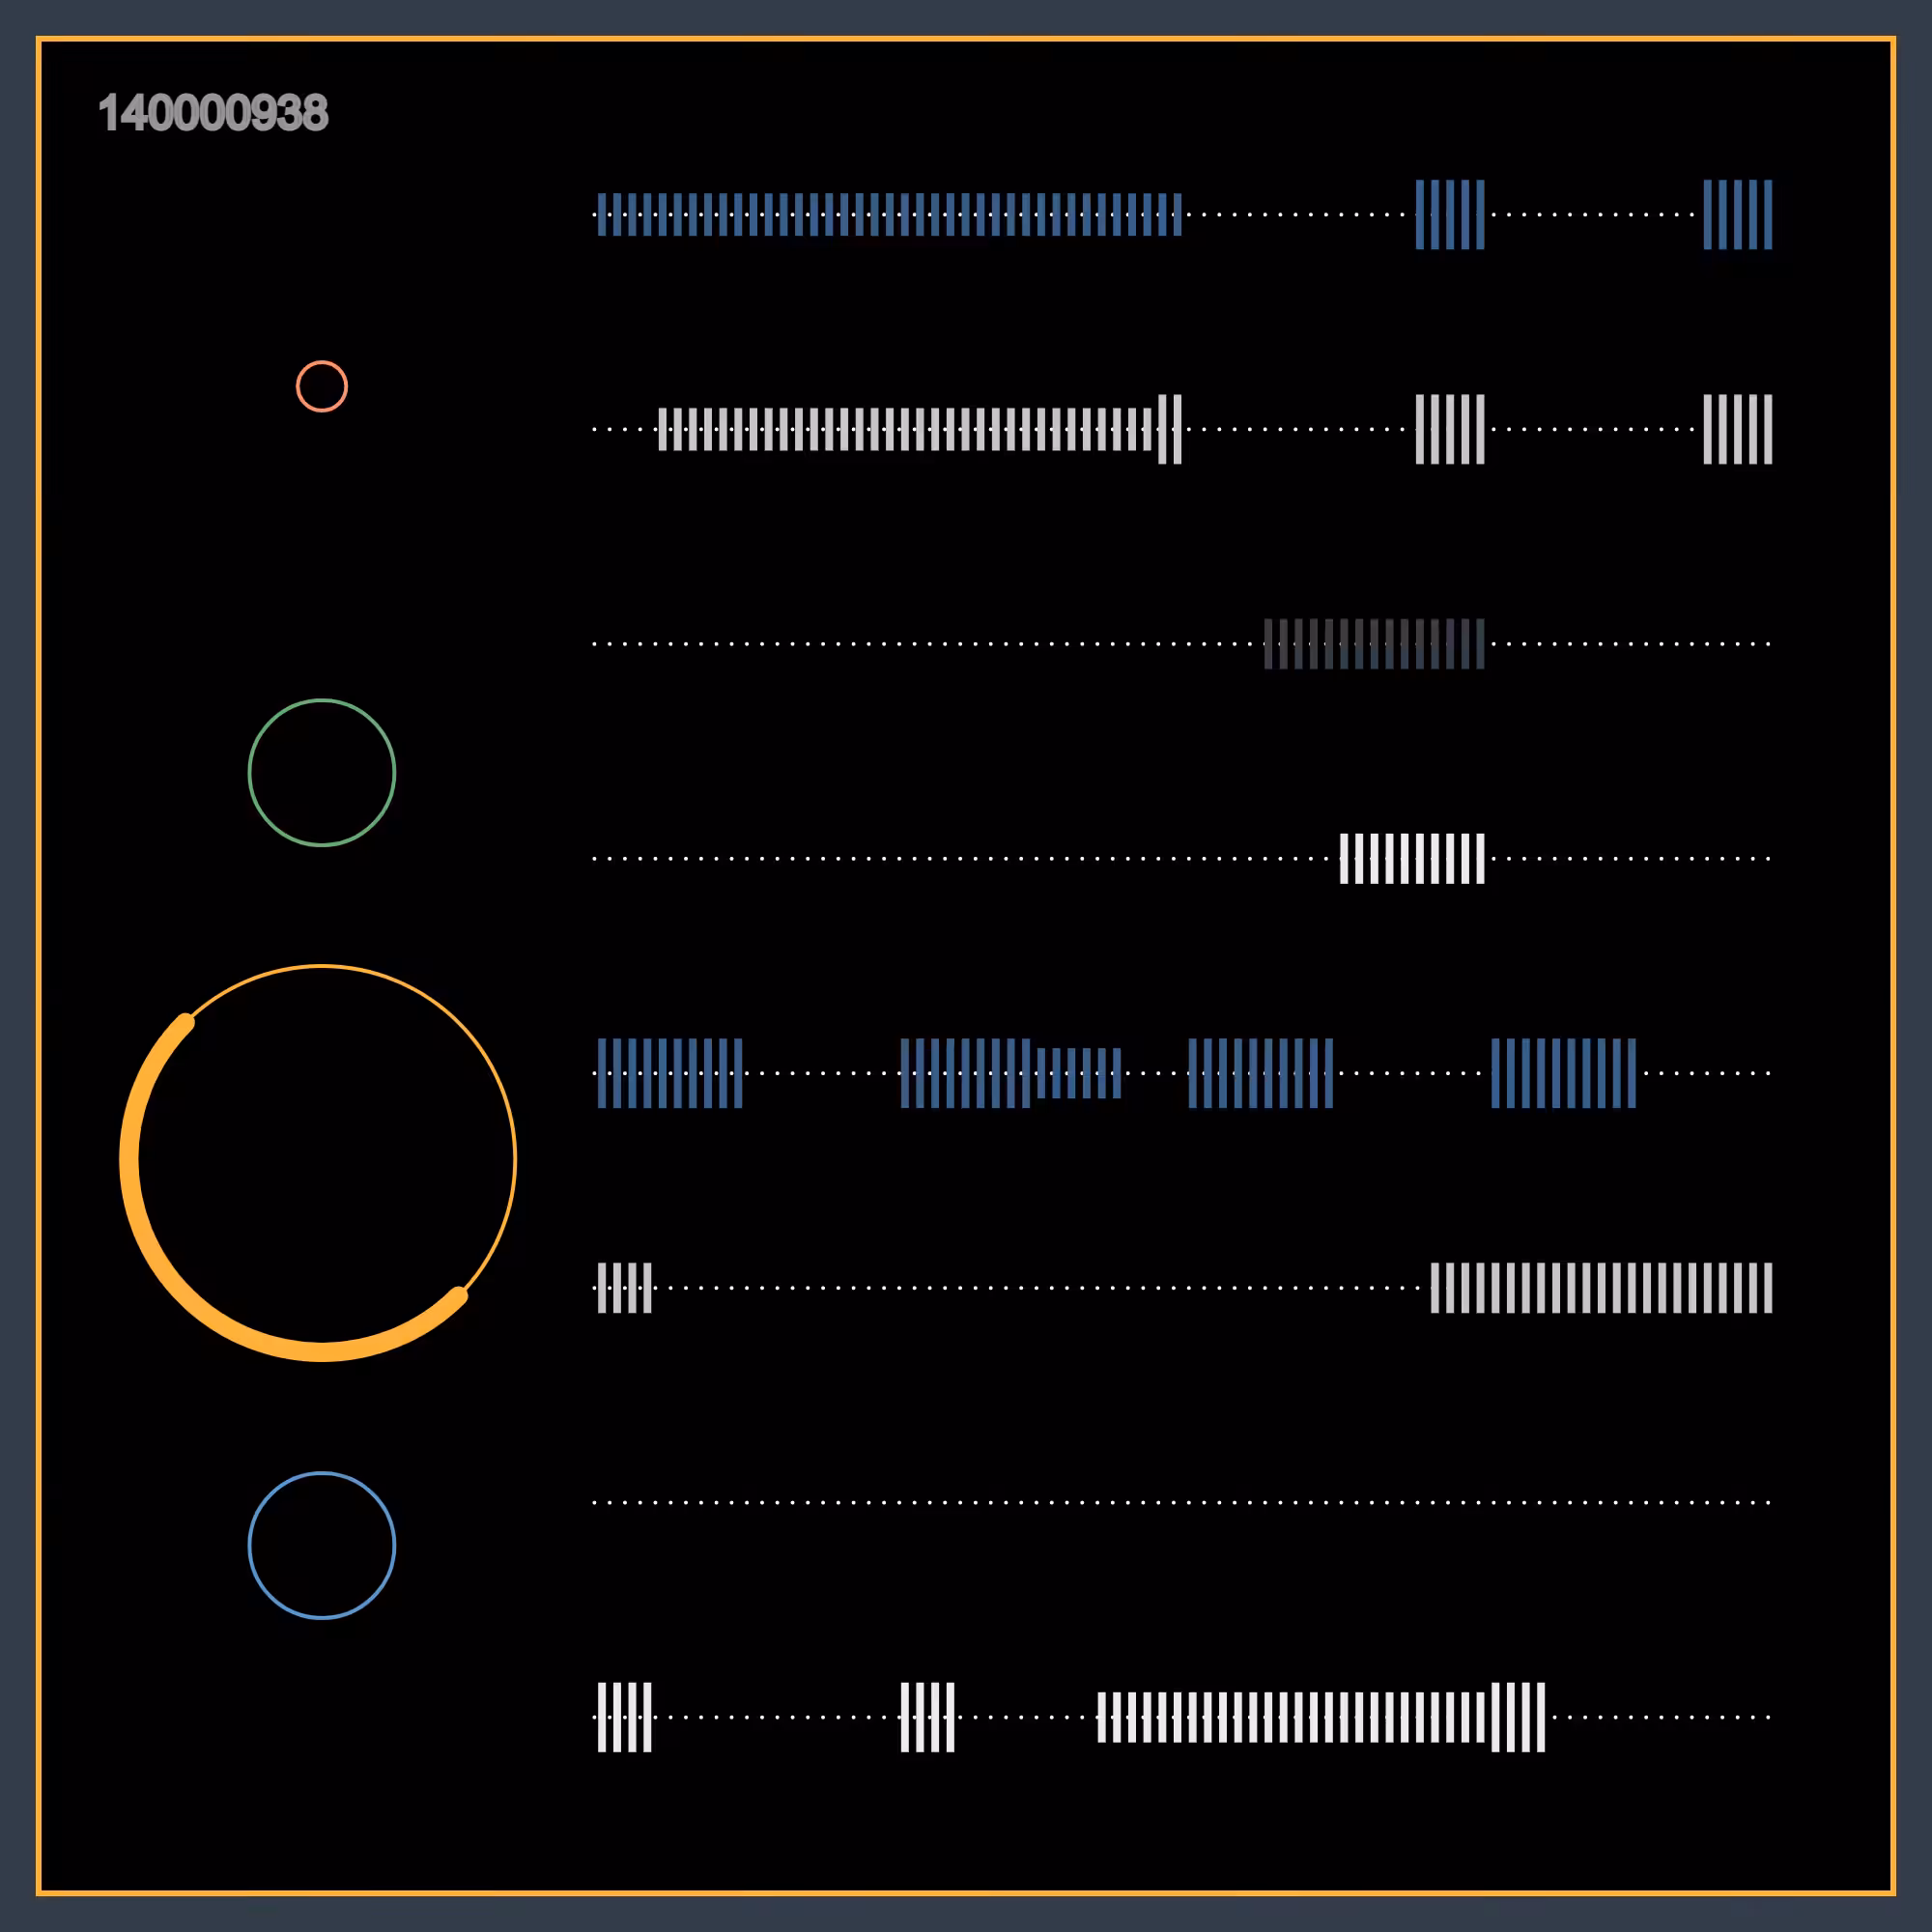Select the small salmon-colored circle
The width and height of the screenshot is (1932, 1932).
(322, 386)
